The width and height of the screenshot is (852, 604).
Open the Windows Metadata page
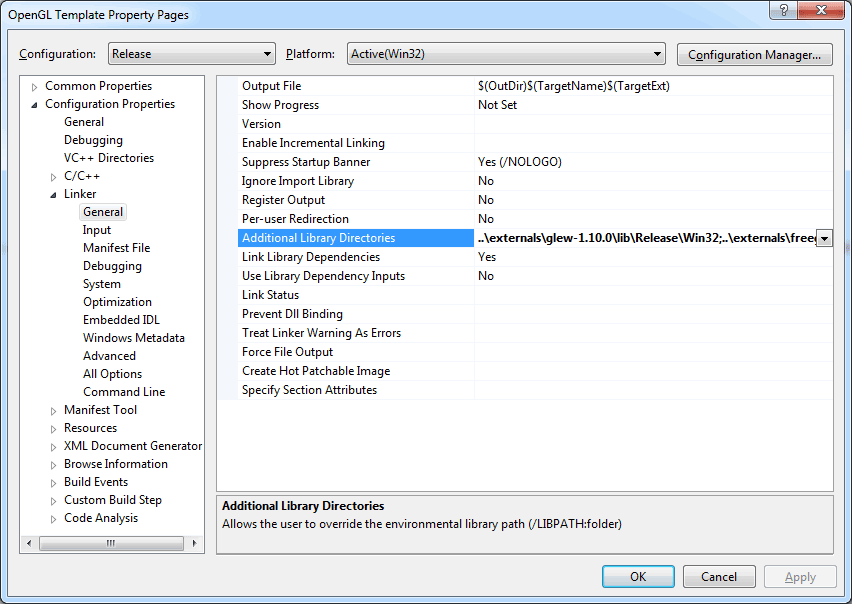(134, 337)
